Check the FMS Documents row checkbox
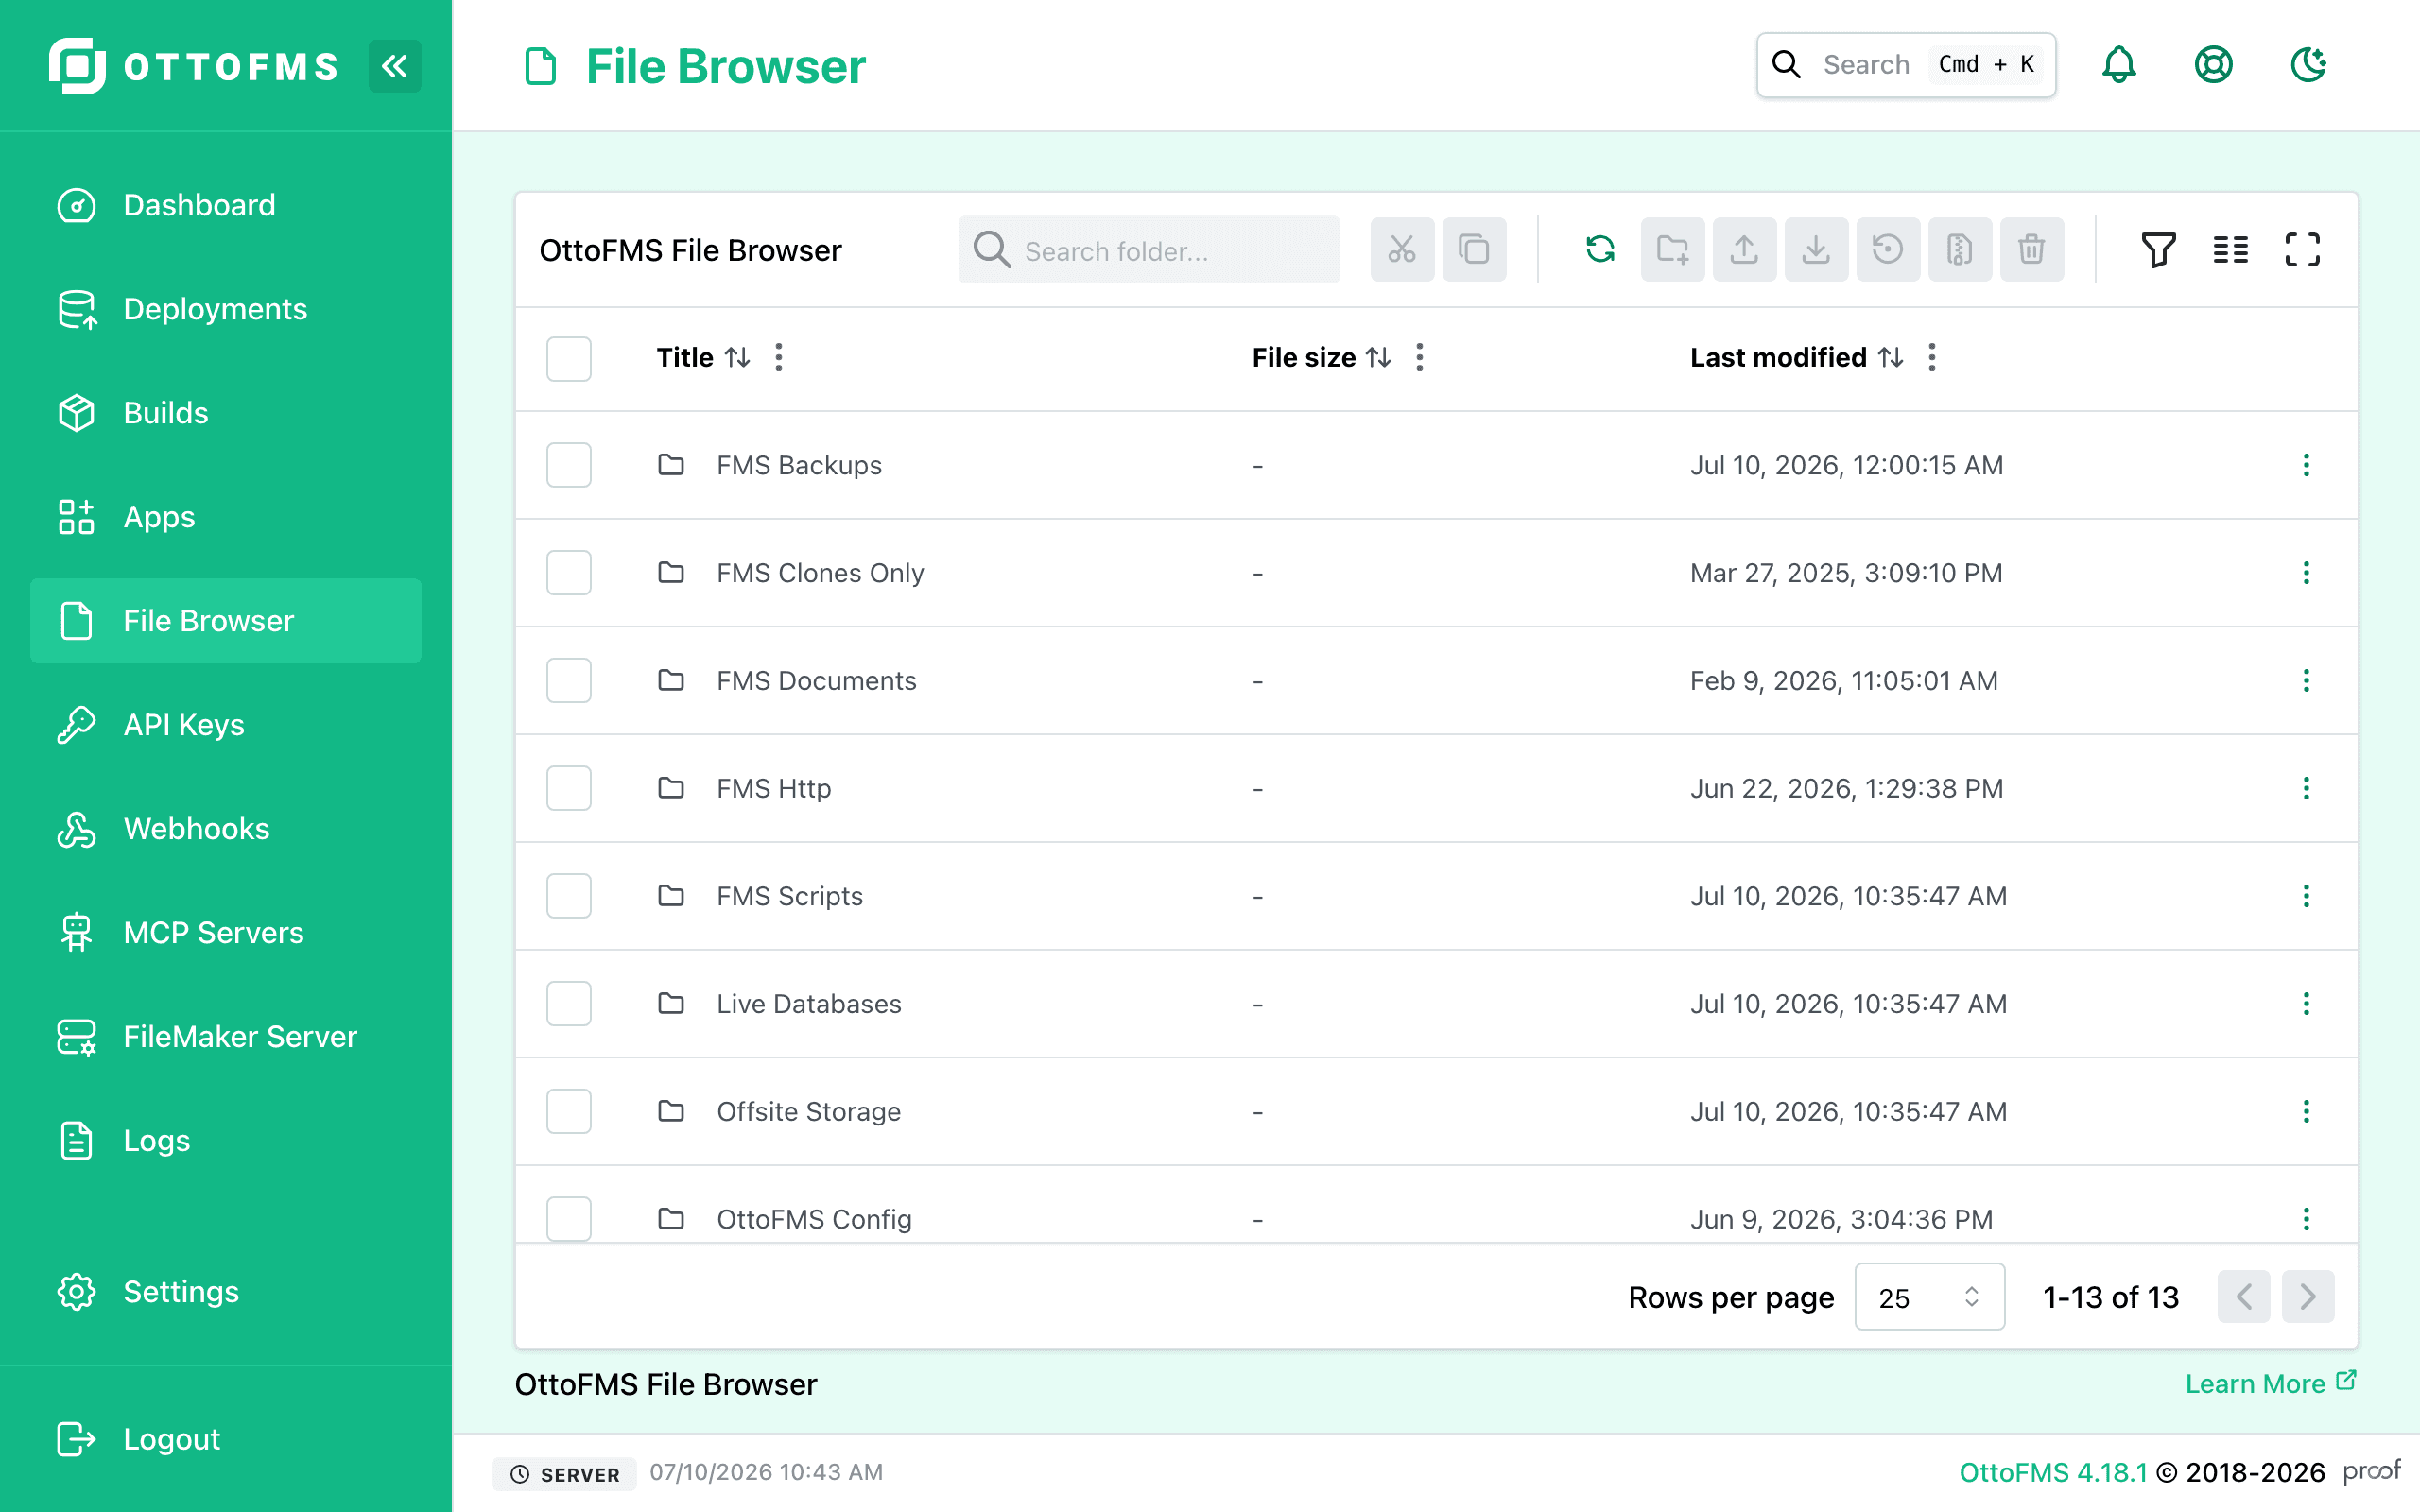 tap(569, 681)
